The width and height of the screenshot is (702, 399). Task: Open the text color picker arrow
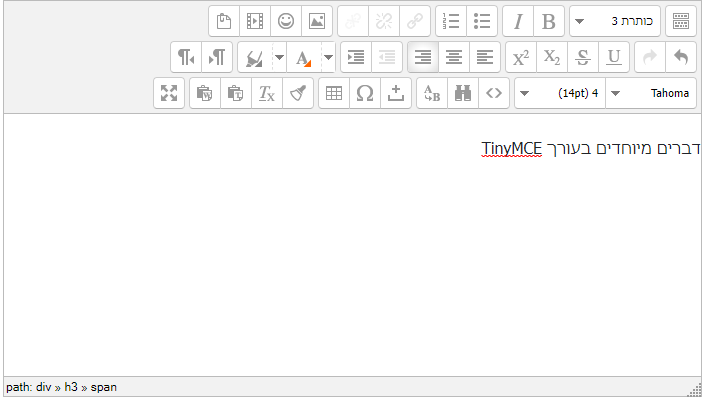328,57
